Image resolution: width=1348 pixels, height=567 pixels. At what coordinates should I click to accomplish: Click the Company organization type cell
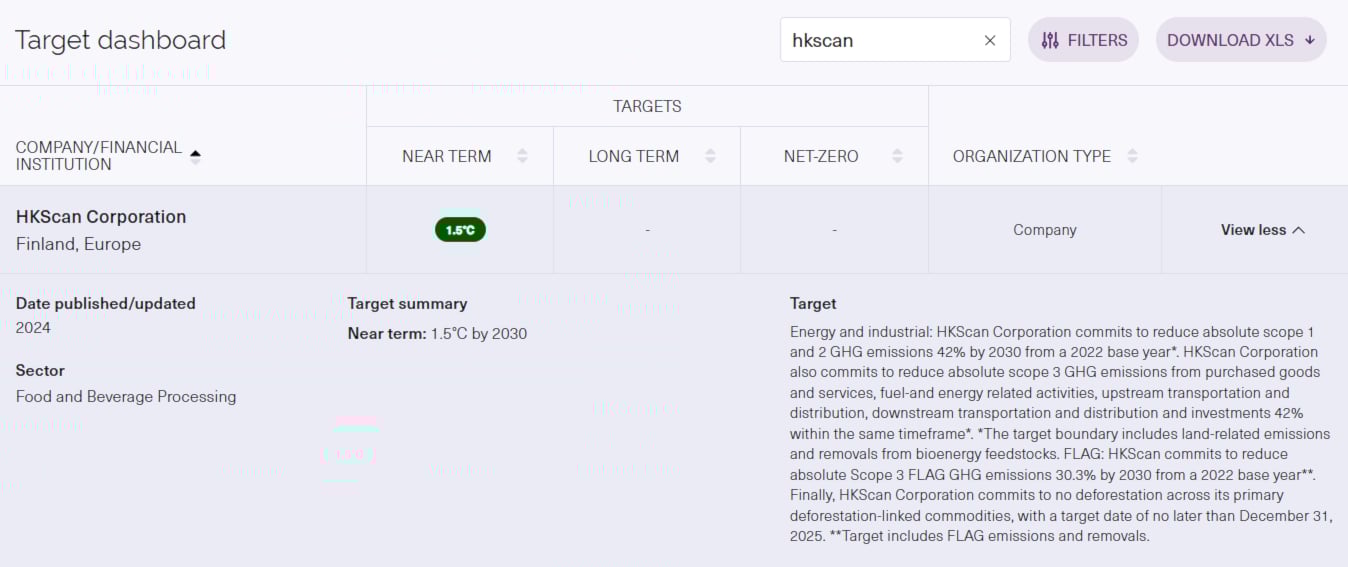click(x=1044, y=230)
